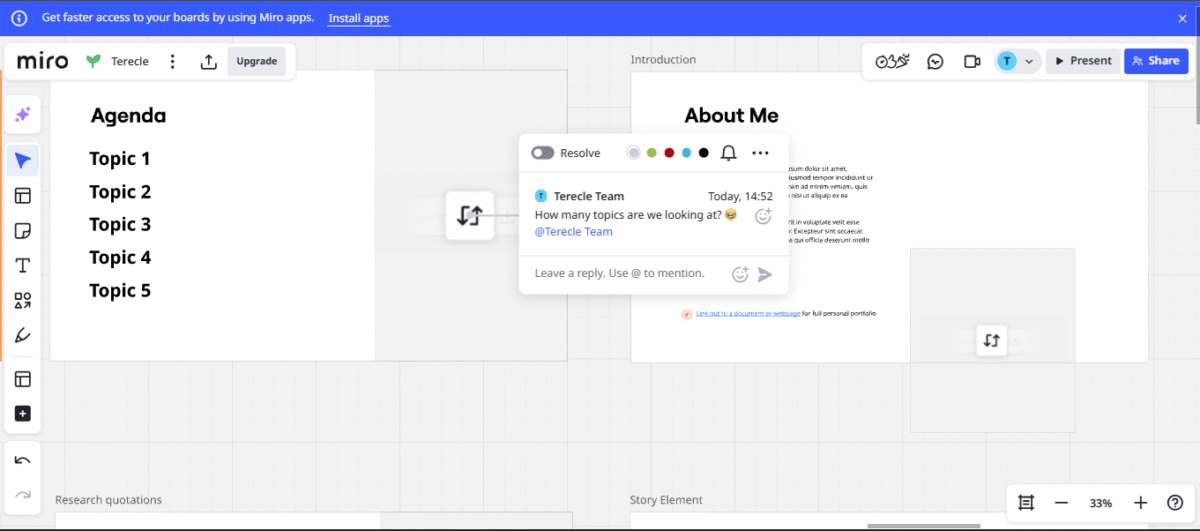Open more tools plus button
Image resolution: width=1200 pixels, height=531 pixels.
[22, 414]
